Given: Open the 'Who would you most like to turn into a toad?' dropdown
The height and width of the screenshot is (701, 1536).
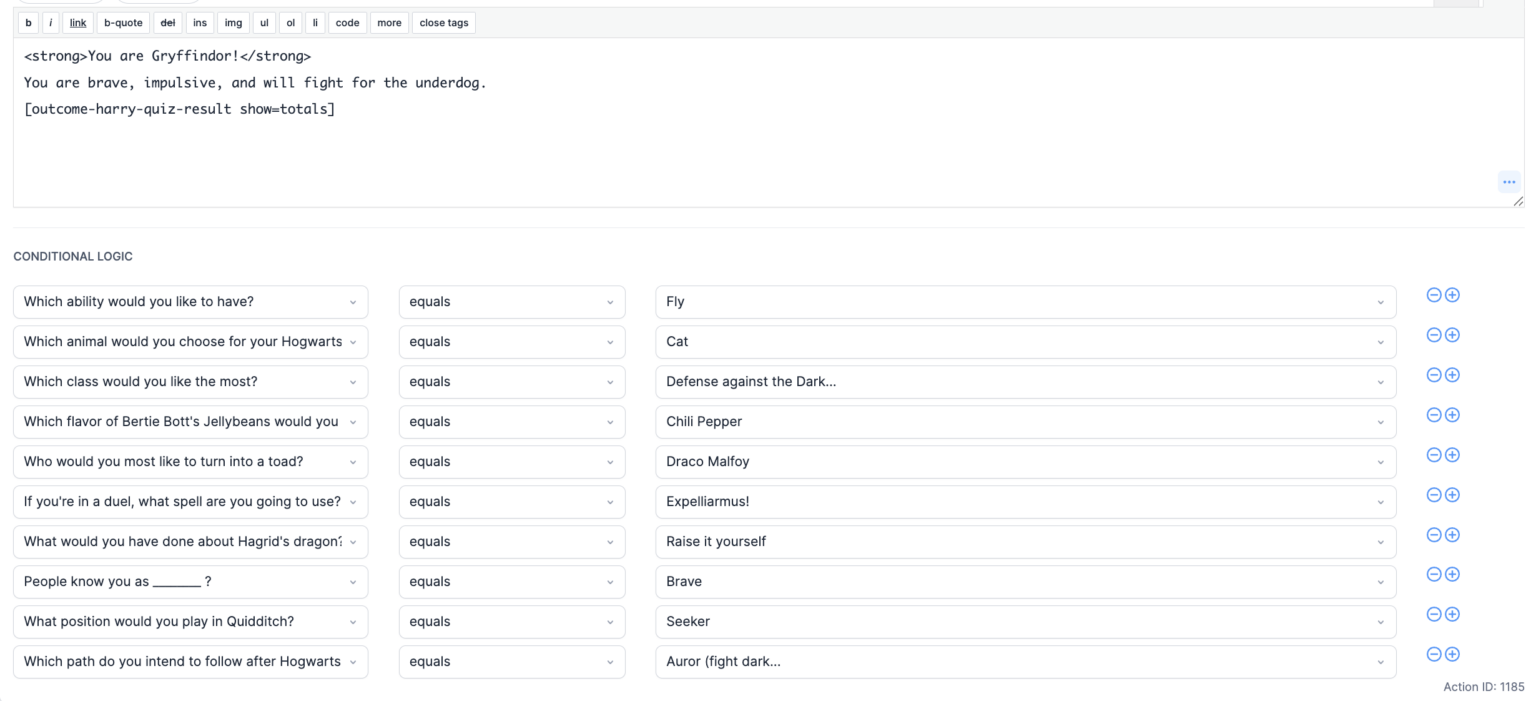Looking at the screenshot, I should (190, 462).
